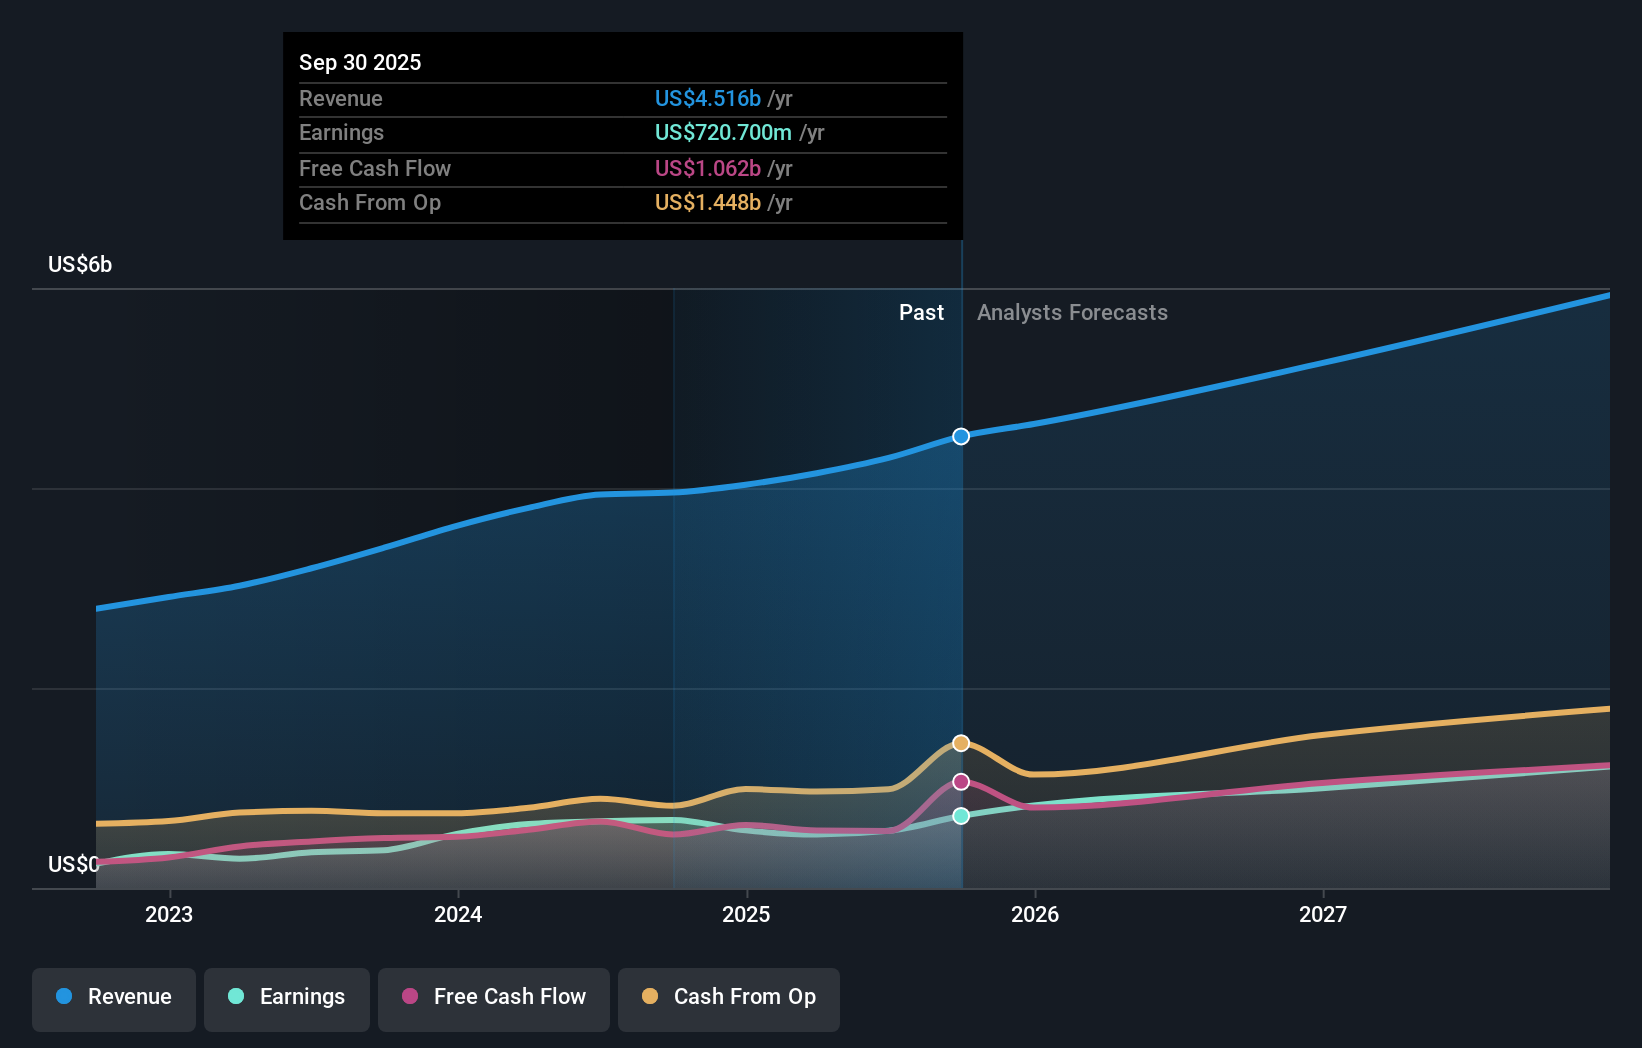Screen dimensions: 1642x1048
Task: Select the blue Revenue data point marker
Action: [x=961, y=436]
